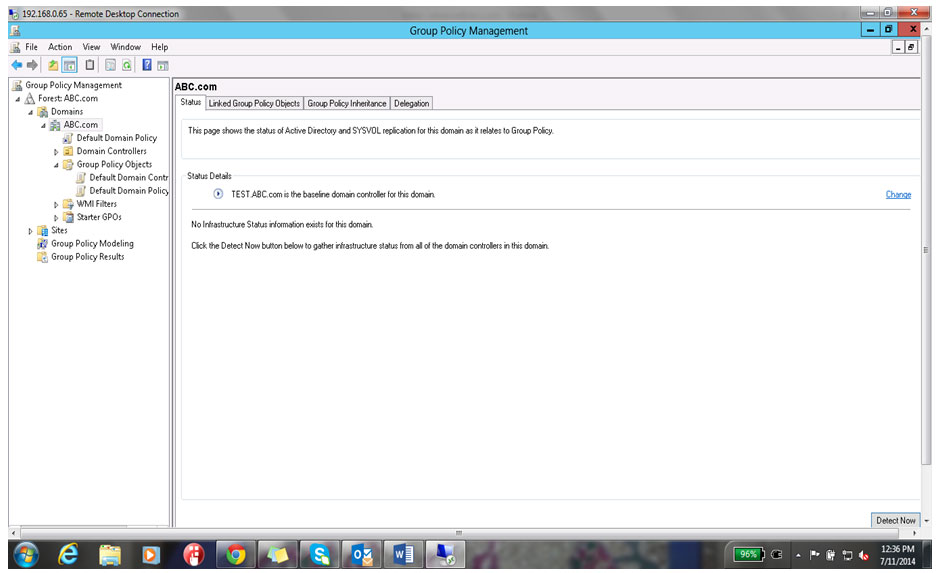Click the clipboard icon in the toolbar
The image size is (938, 573).
tap(90, 65)
